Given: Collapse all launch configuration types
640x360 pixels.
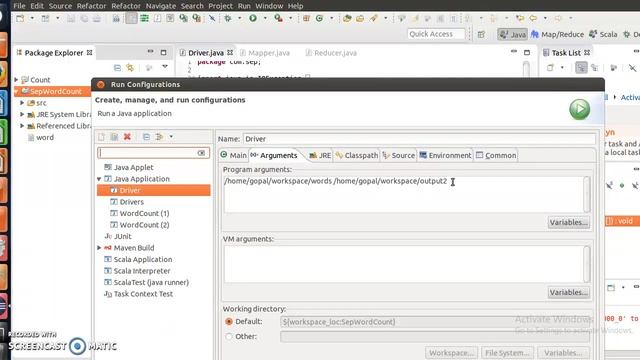Looking at the screenshot, I should pos(146,137).
